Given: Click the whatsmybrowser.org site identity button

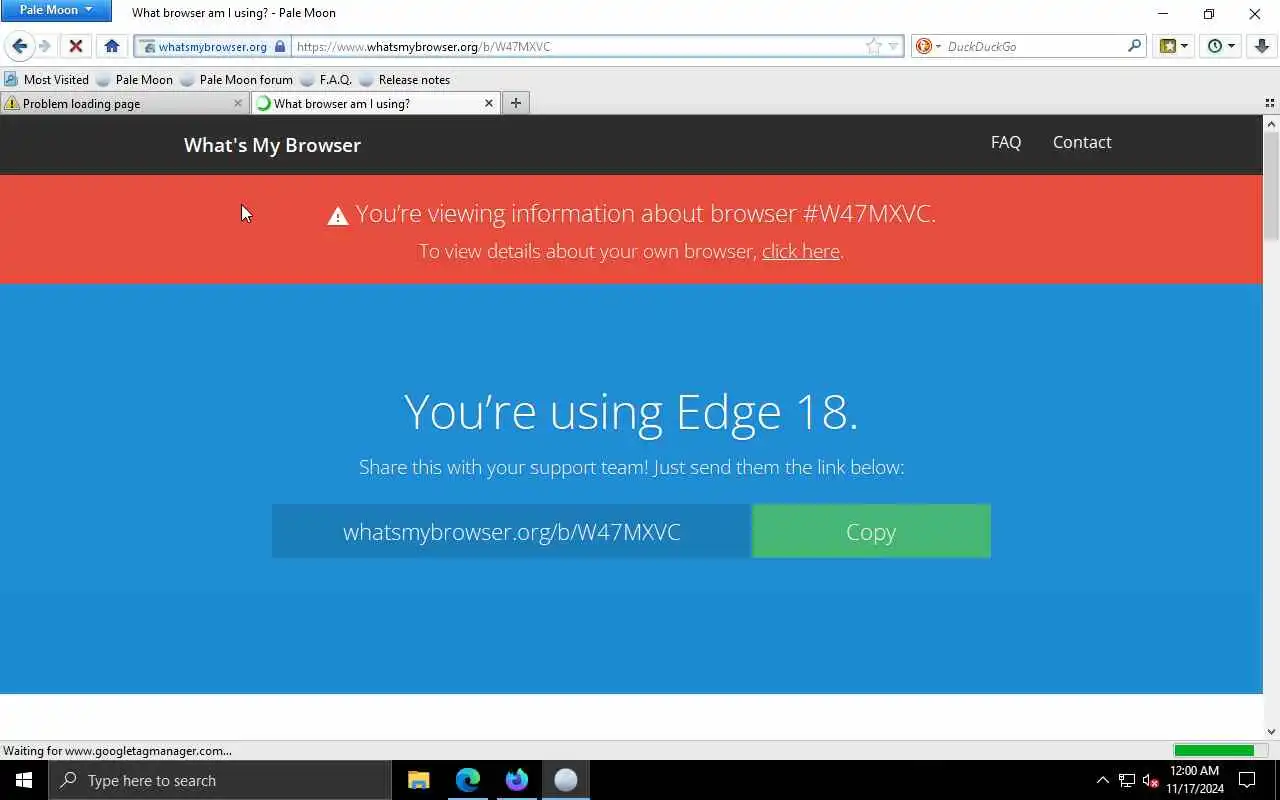Looking at the screenshot, I should [213, 46].
